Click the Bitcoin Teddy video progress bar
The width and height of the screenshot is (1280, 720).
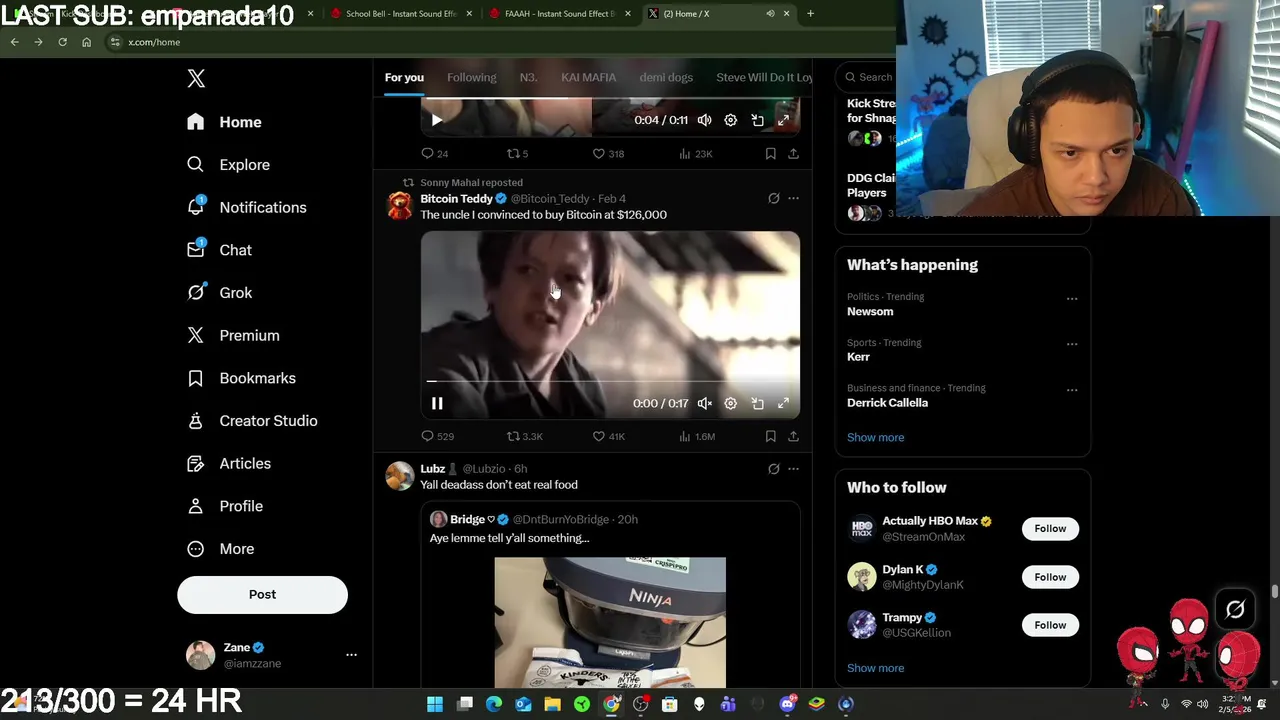tap(610, 381)
